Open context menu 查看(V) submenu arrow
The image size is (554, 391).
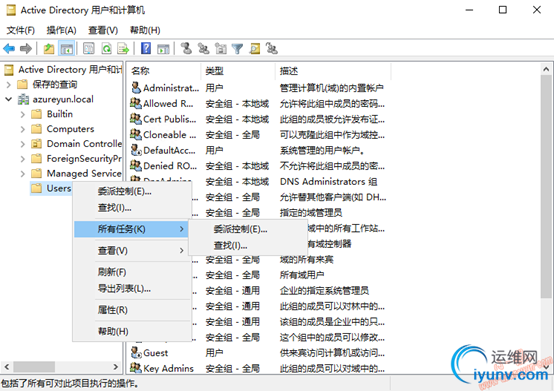pyautogui.click(x=182, y=250)
